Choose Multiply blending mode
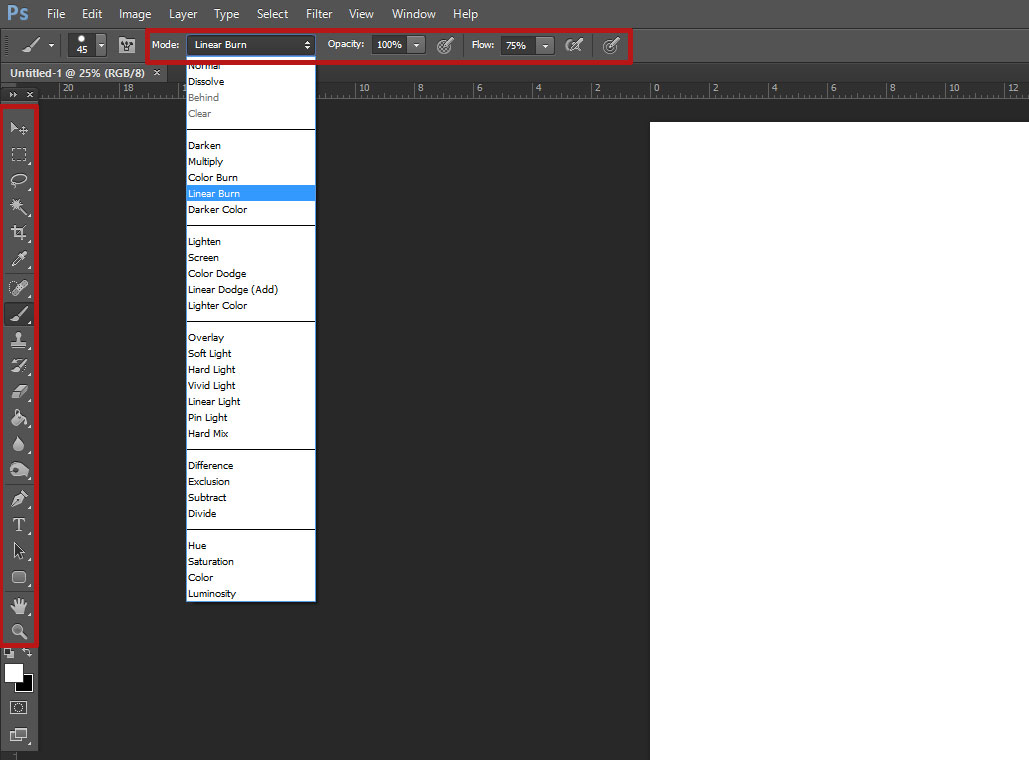 (251, 161)
